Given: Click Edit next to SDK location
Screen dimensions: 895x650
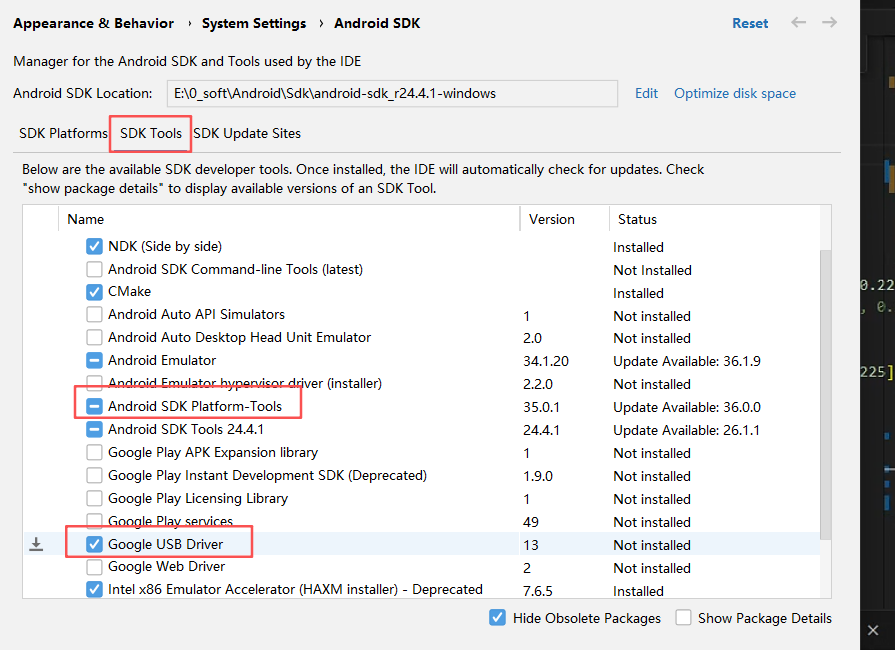Looking at the screenshot, I should (x=646, y=94).
